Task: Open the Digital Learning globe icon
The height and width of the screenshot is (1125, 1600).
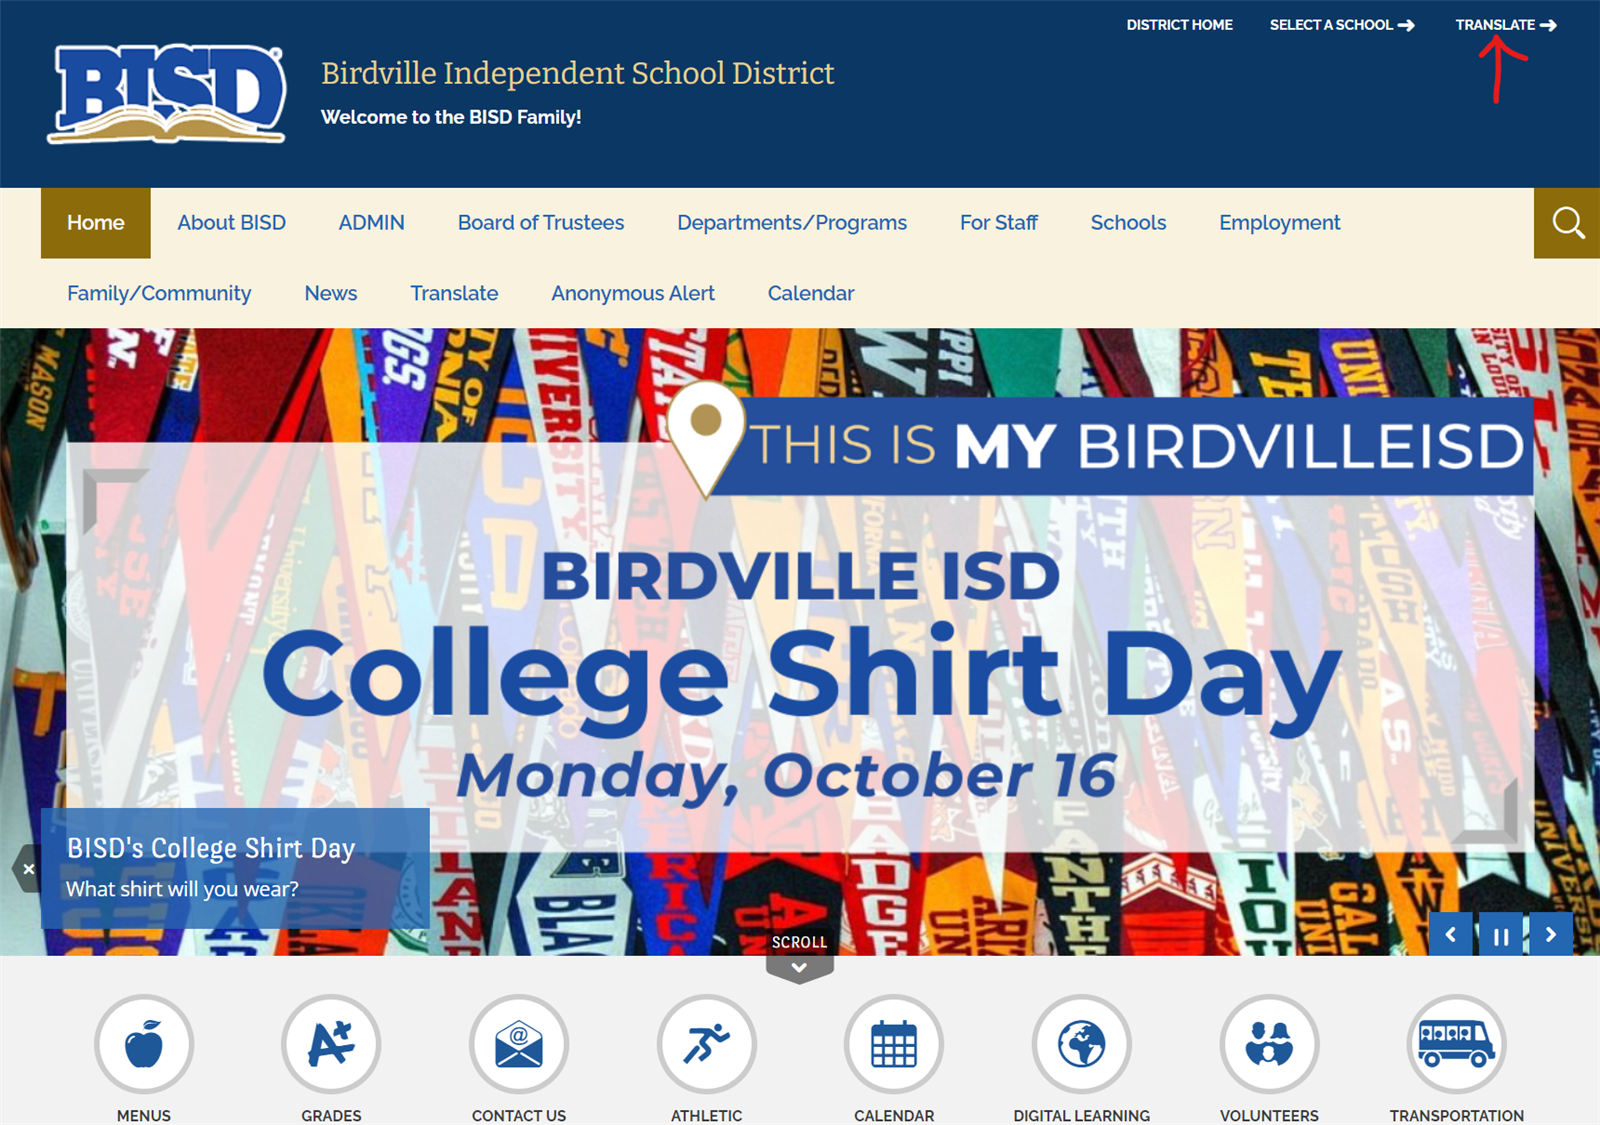Action: [x=1082, y=1044]
